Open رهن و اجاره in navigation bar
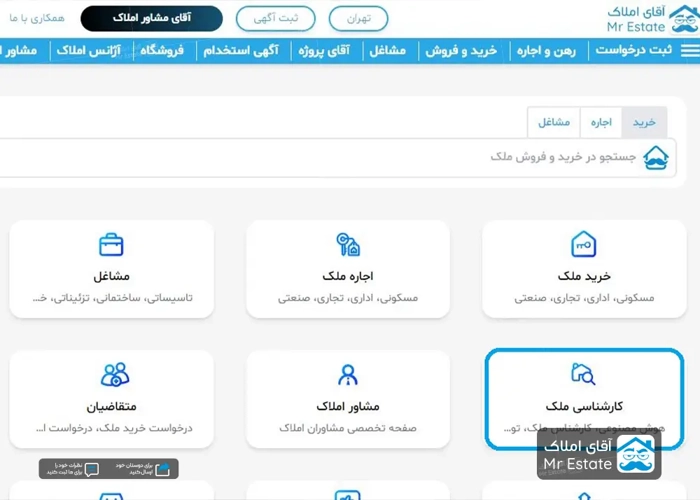700x500 pixels. click(548, 50)
